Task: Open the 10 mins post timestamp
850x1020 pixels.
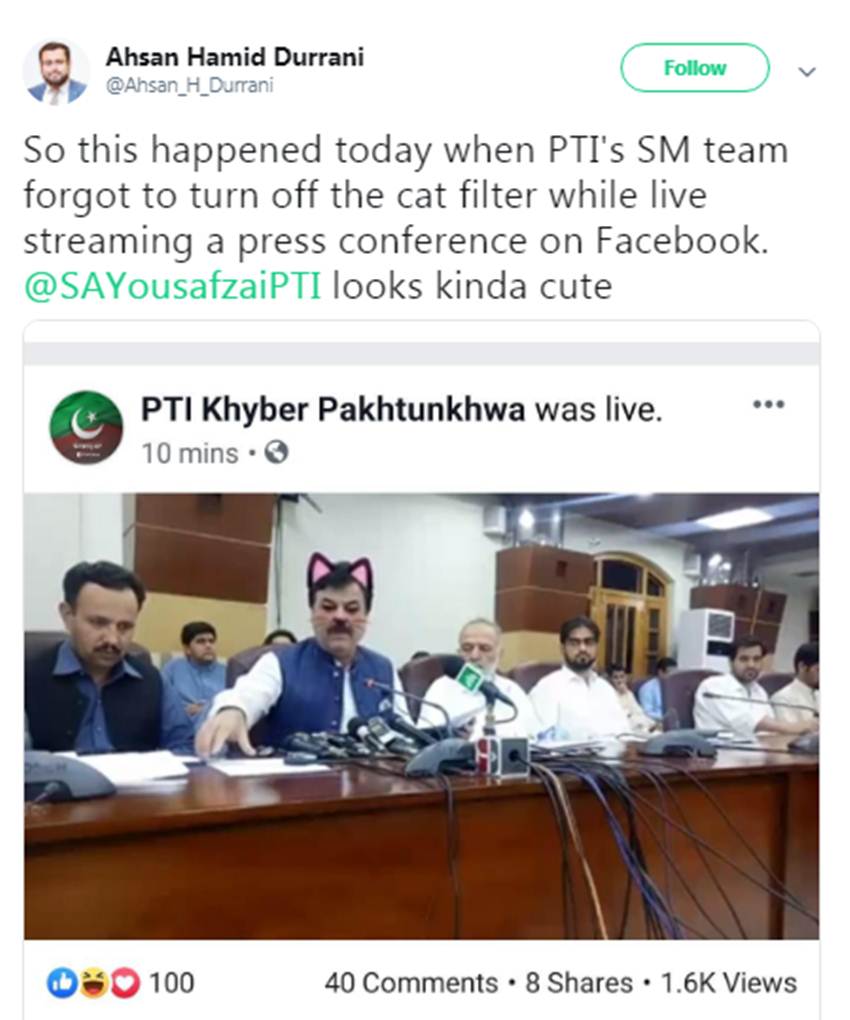Action: coord(190,453)
